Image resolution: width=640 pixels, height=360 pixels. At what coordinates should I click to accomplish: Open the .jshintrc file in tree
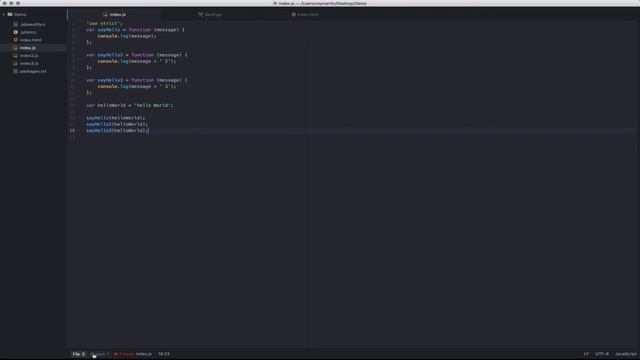28,32
